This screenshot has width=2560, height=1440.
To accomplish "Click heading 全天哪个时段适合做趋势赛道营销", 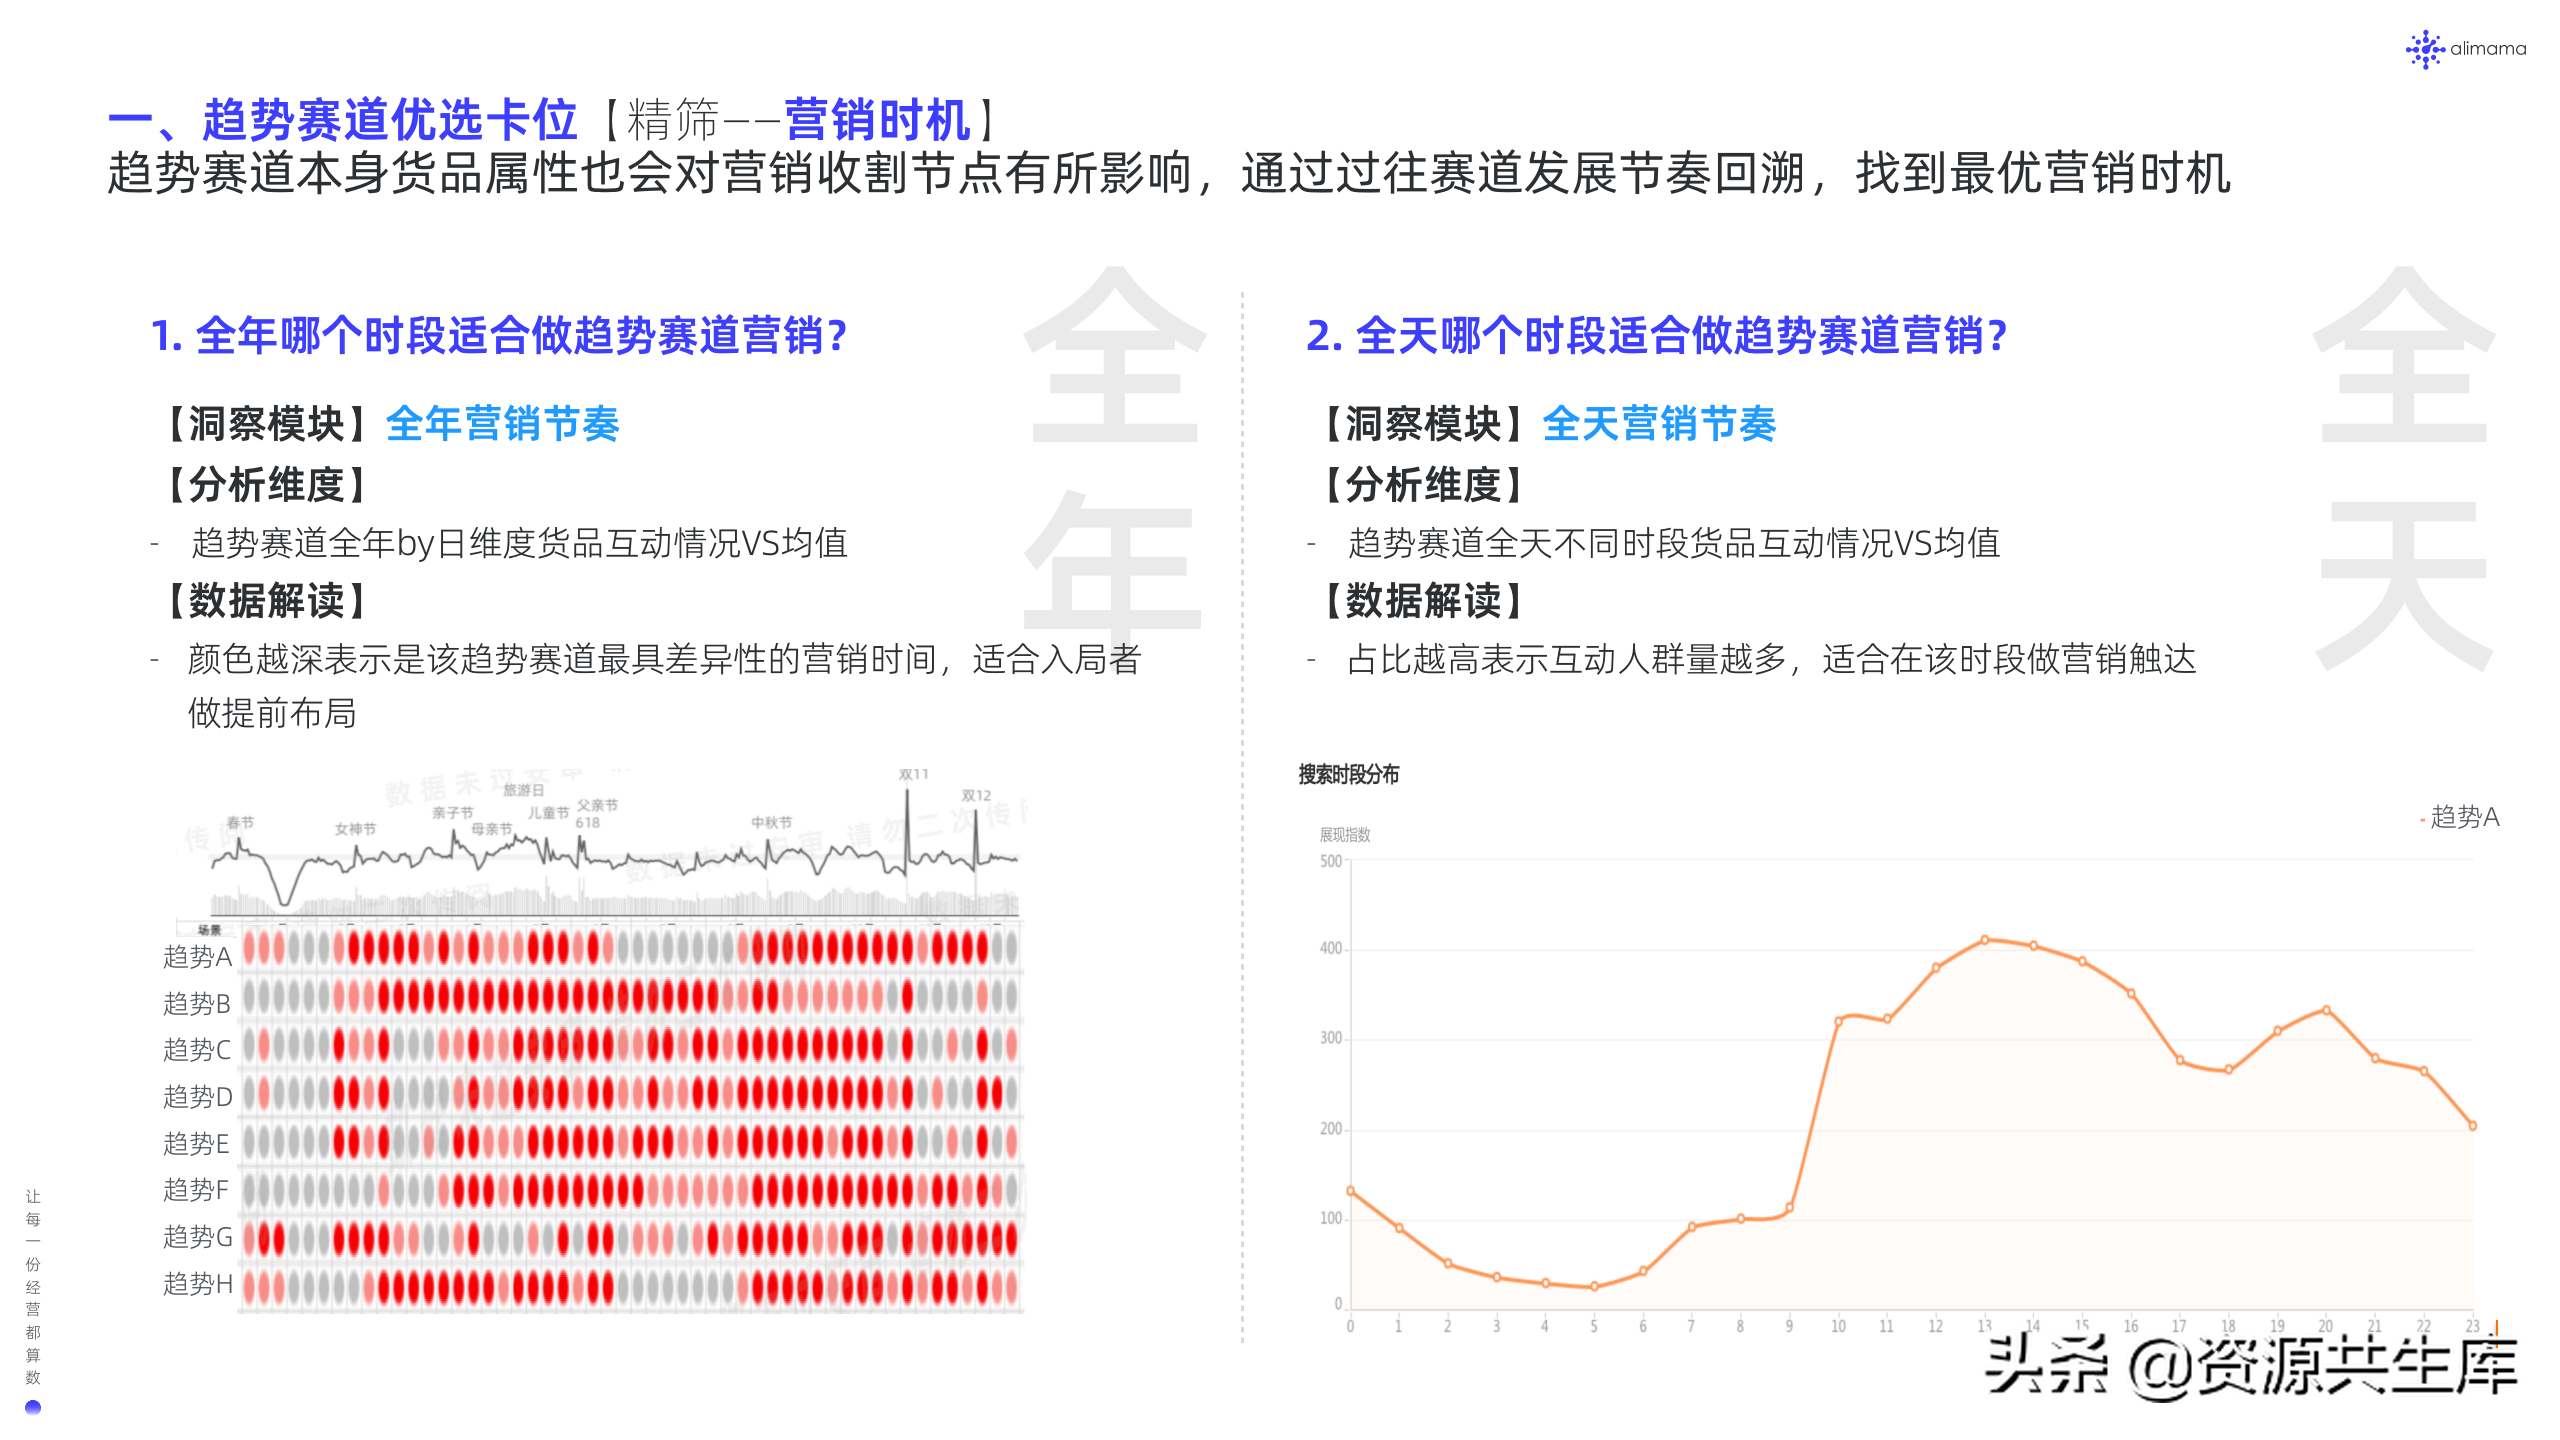I will click(1656, 336).
